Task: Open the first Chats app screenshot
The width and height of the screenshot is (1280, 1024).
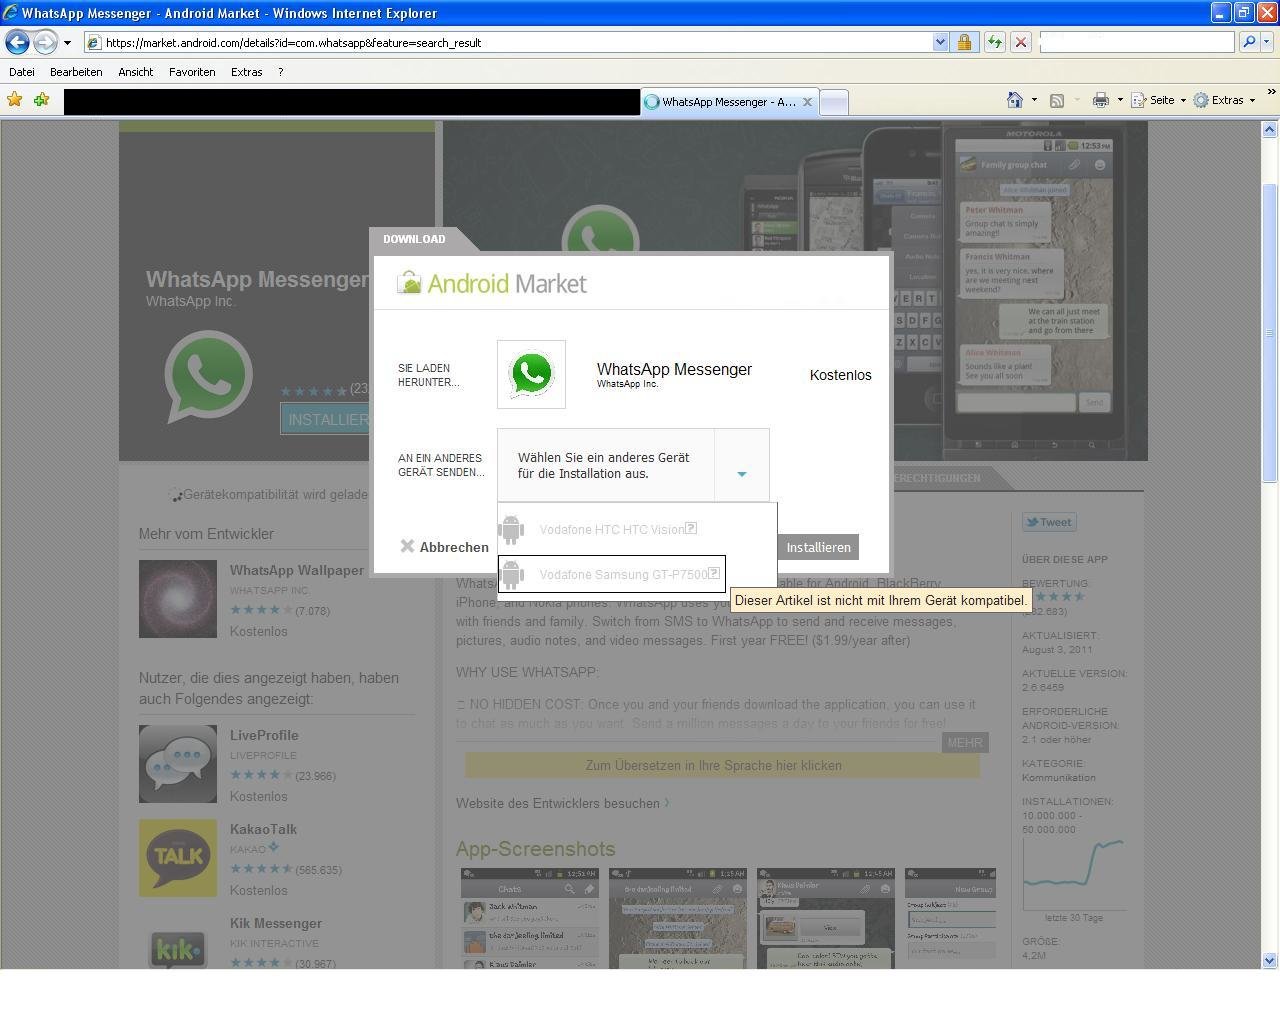Action: (530, 918)
